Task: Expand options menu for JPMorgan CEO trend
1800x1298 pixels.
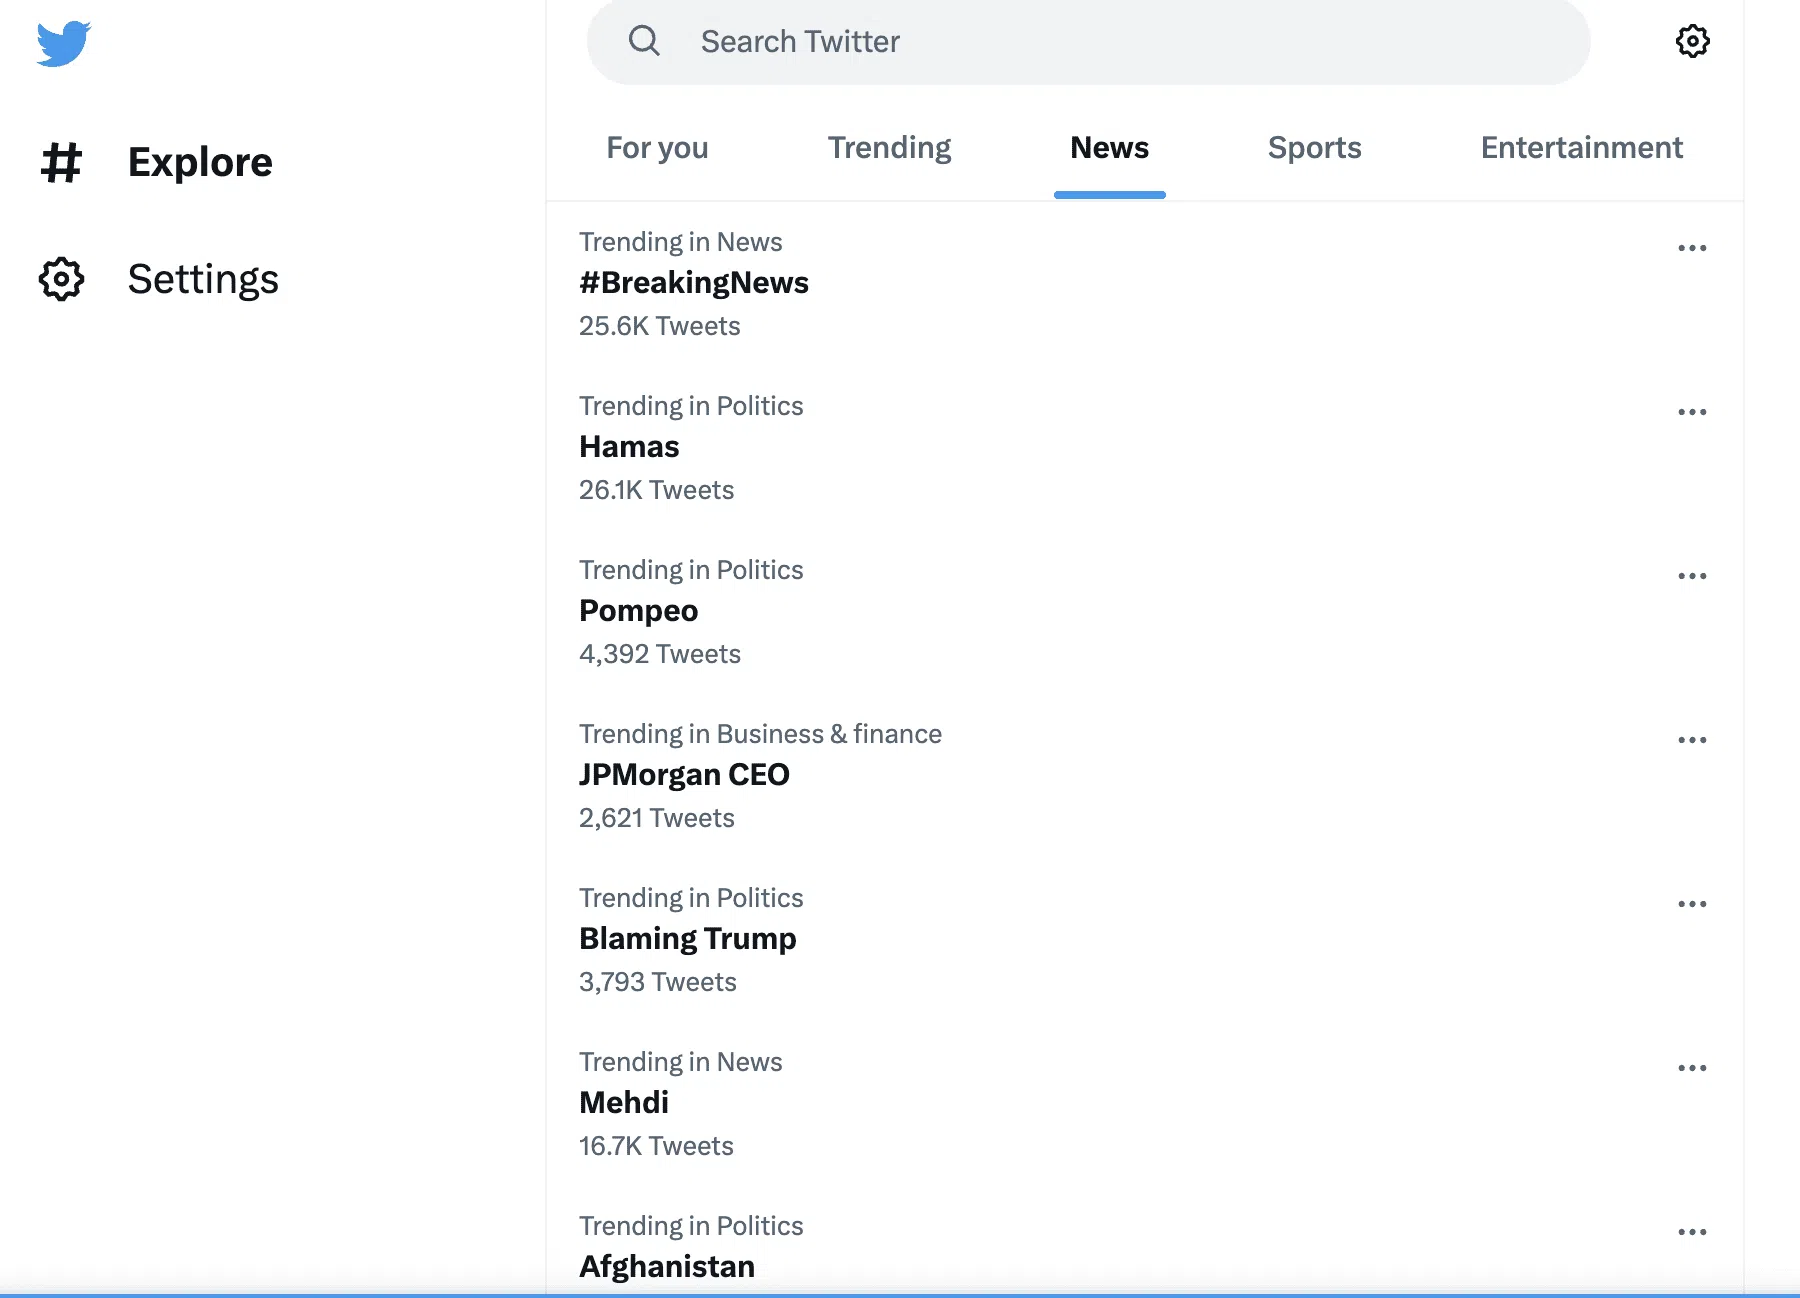Action: tap(1692, 740)
